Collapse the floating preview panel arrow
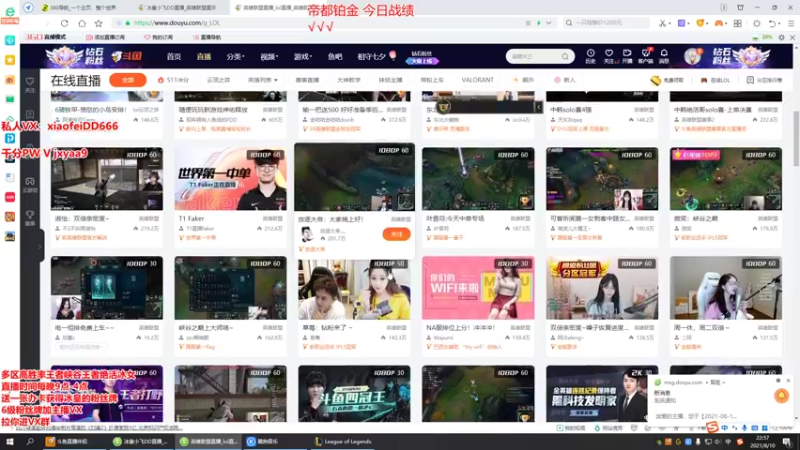 (538, 107)
